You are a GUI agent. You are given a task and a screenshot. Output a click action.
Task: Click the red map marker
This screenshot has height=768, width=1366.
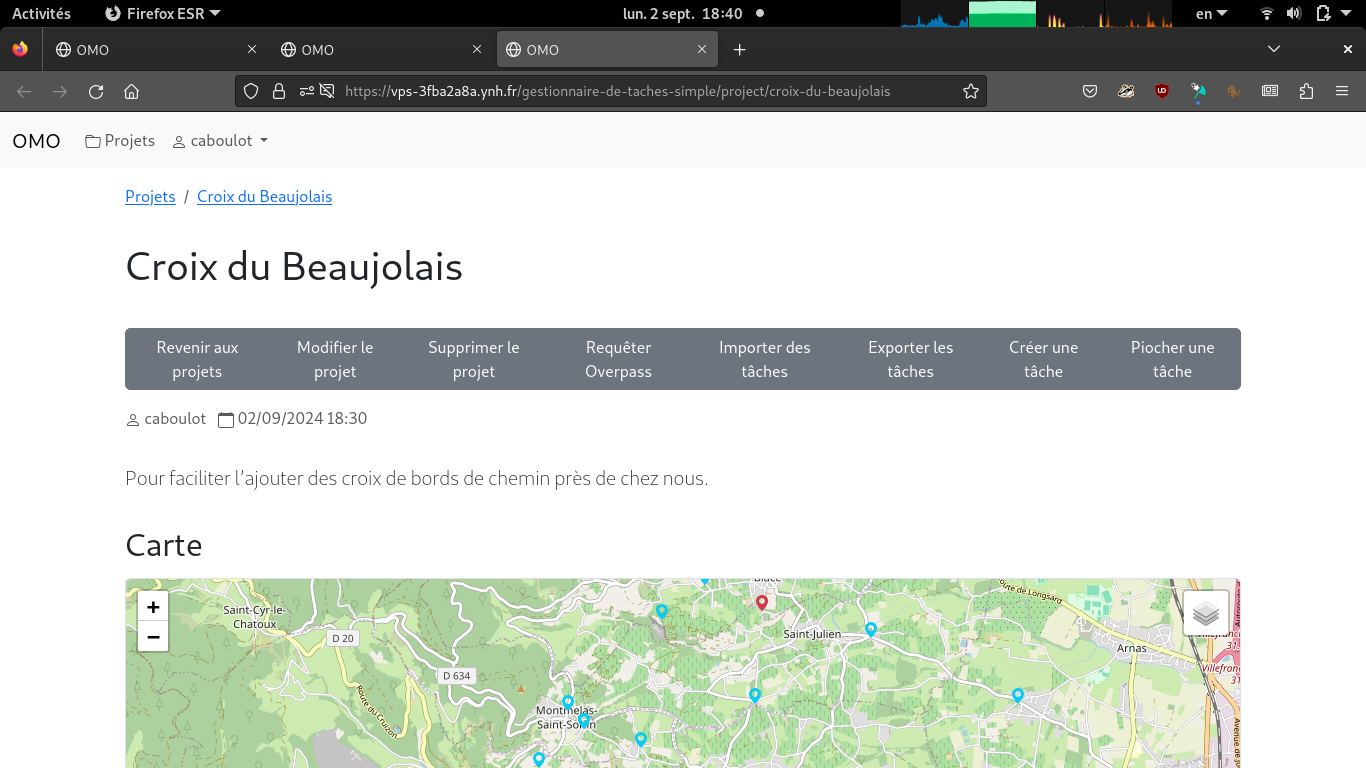point(762,602)
